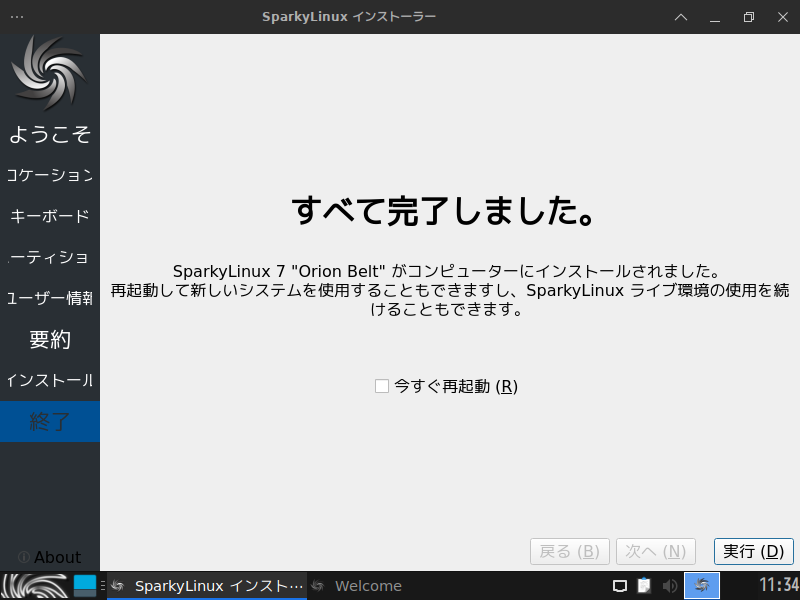
Task: Click the すべて完了しました。 heading
Action: pyautogui.click(x=442, y=210)
